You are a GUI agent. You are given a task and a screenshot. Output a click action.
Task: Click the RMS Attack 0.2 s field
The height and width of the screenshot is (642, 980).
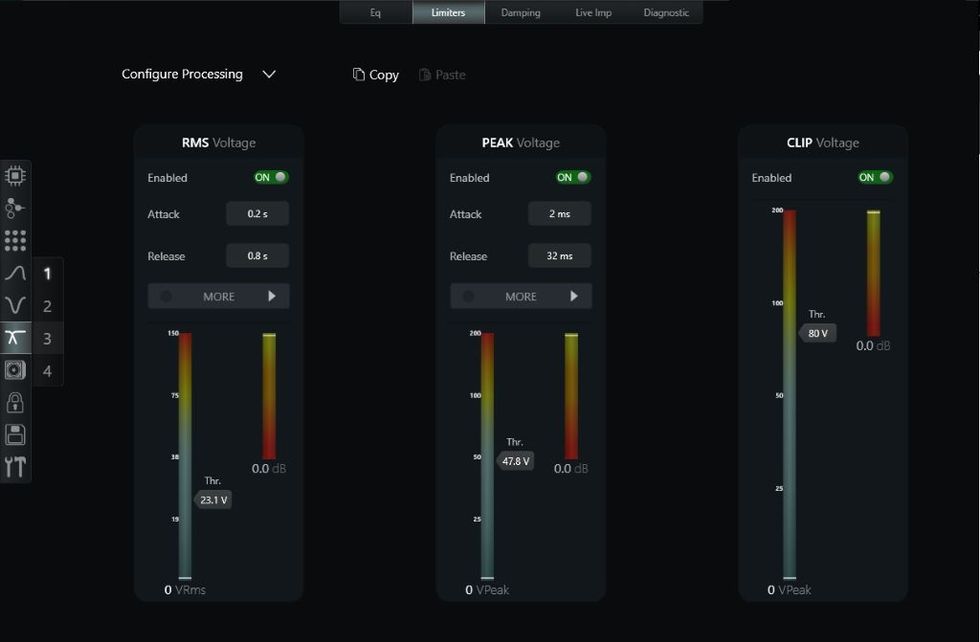[257, 214]
